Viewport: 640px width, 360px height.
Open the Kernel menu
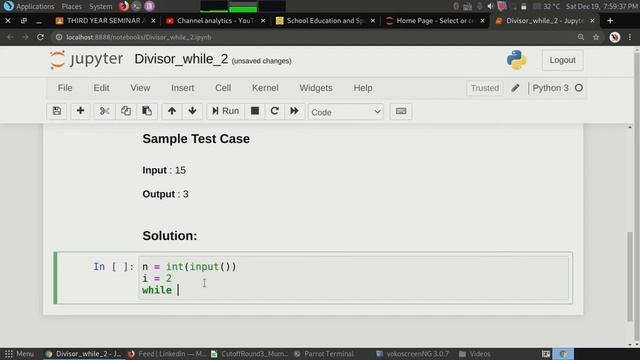(265, 88)
